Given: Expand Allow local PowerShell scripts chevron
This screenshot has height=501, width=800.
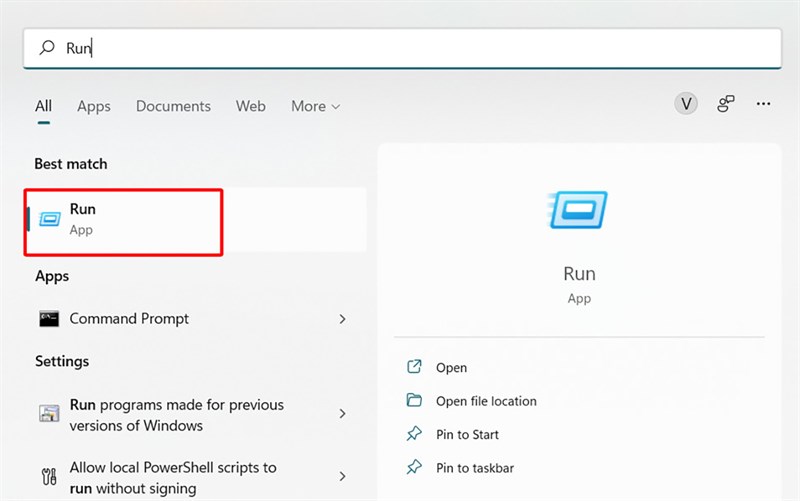Looking at the screenshot, I should pyautogui.click(x=342, y=477).
